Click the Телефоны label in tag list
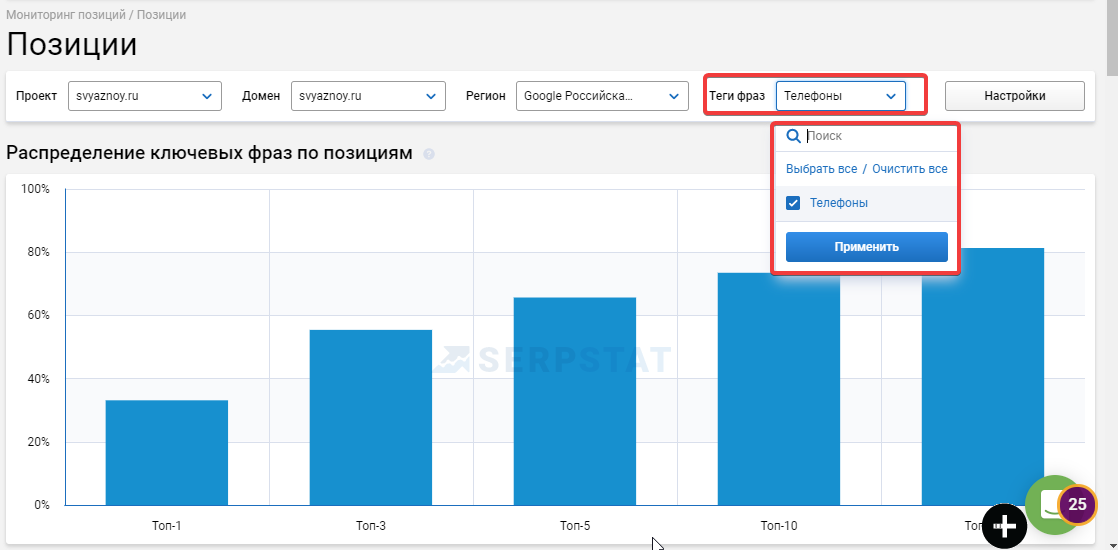 pyautogui.click(x=838, y=203)
